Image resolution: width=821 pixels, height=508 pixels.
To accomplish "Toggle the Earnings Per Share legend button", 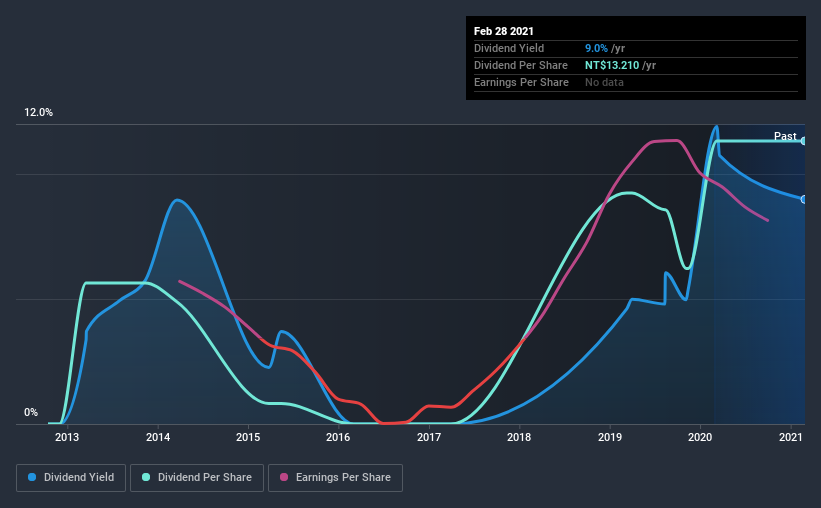I will coord(335,478).
